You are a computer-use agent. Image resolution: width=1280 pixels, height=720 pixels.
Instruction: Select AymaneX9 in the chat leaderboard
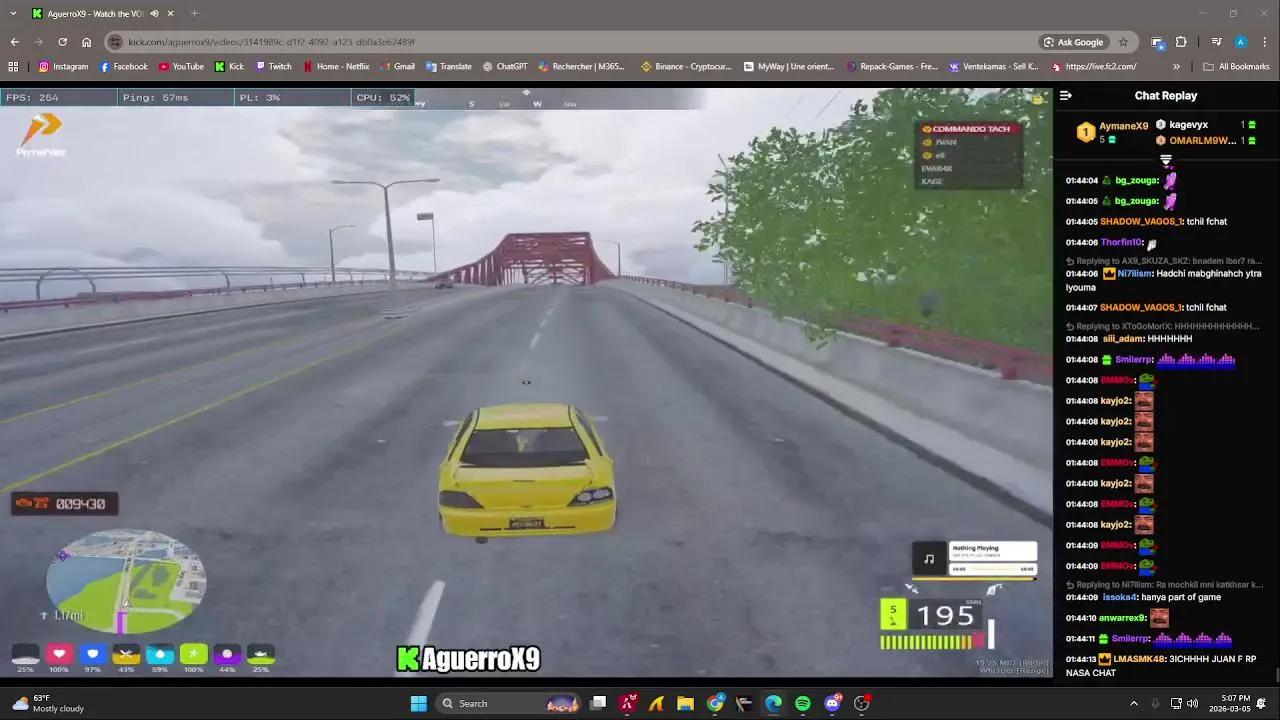pyautogui.click(x=1123, y=127)
